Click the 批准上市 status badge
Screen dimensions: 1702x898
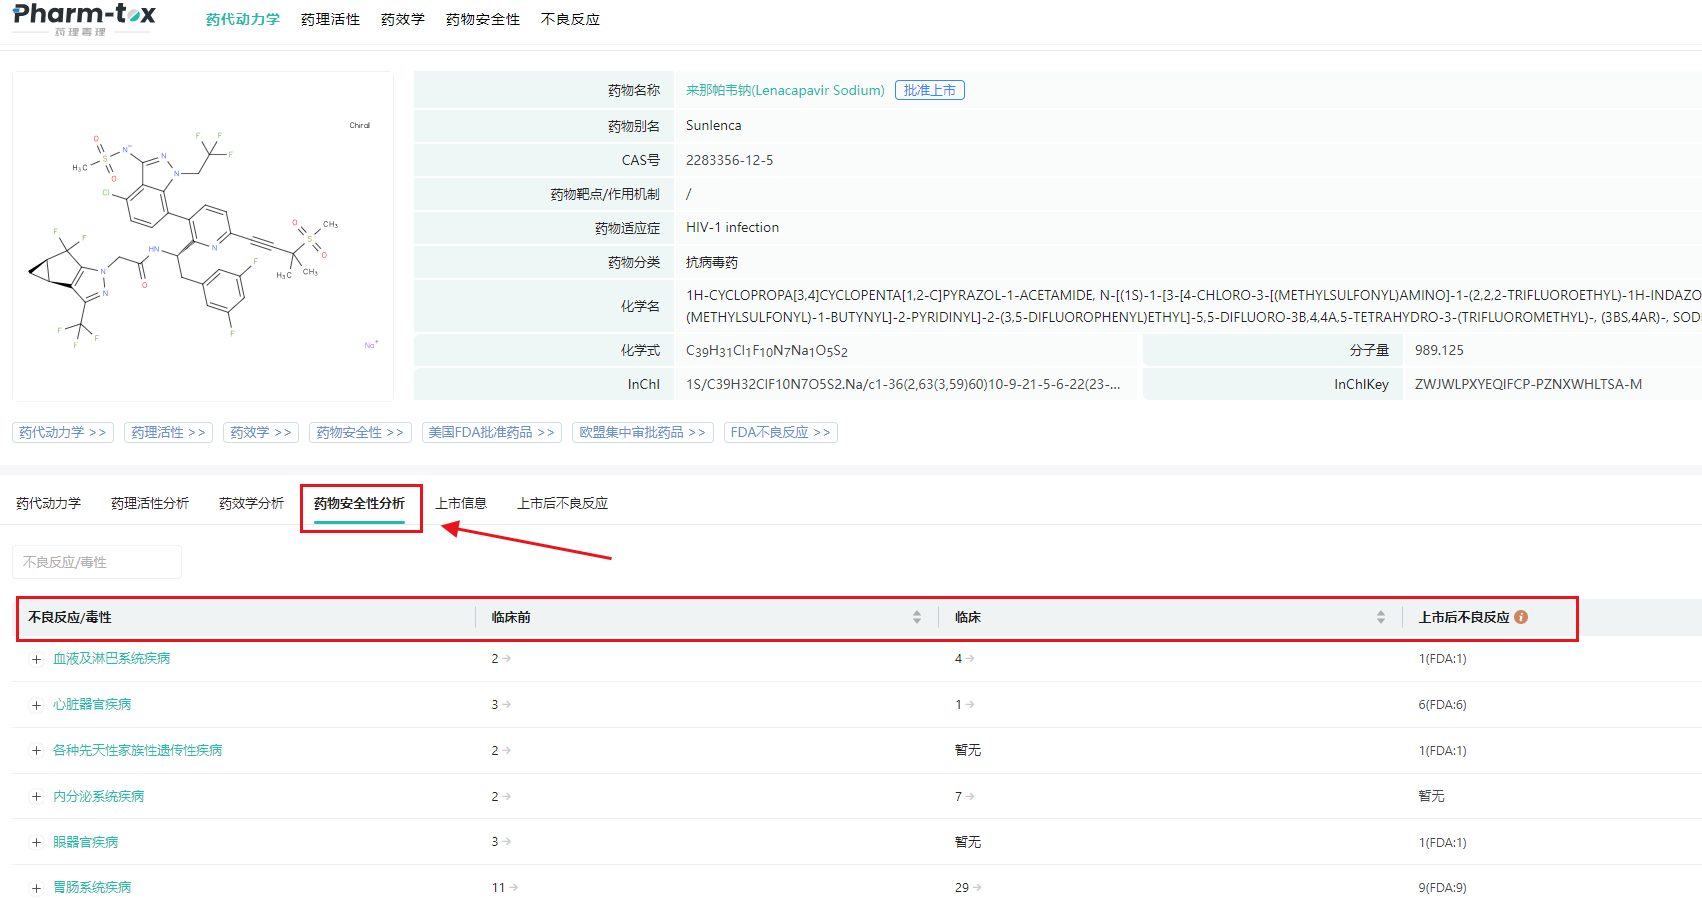[929, 90]
